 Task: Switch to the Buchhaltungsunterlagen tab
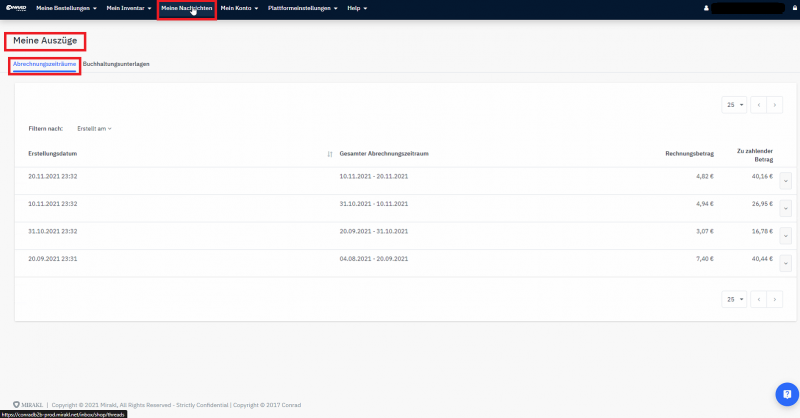[116, 63]
